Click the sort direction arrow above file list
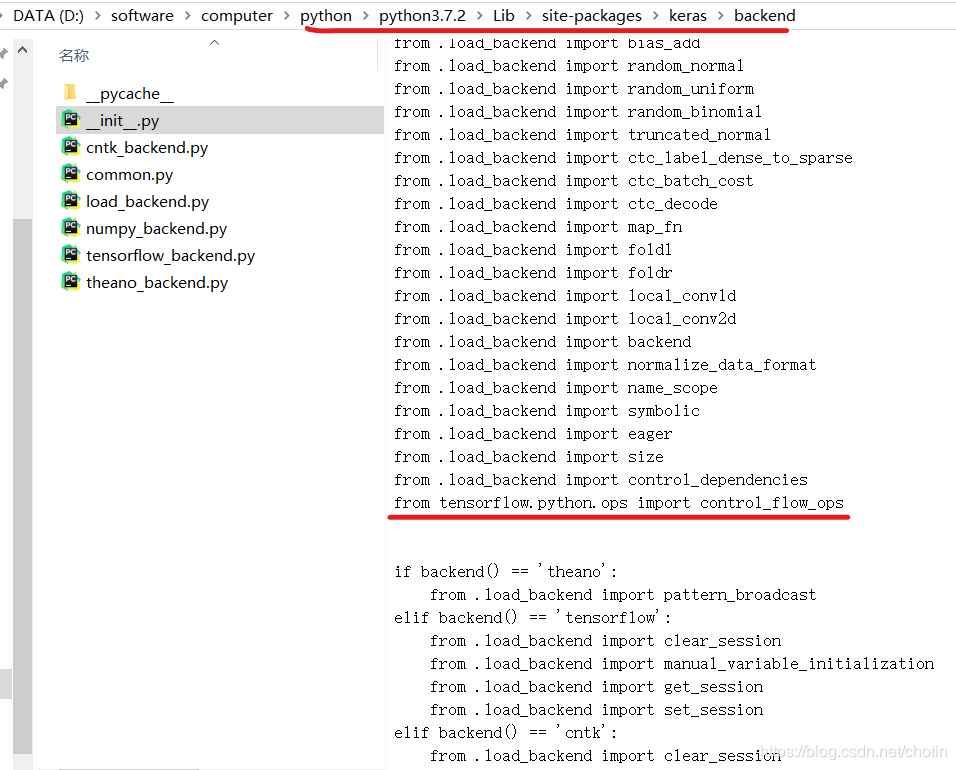Image resolution: width=956 pixels, height=770 pixels. (x=214, y=43)
